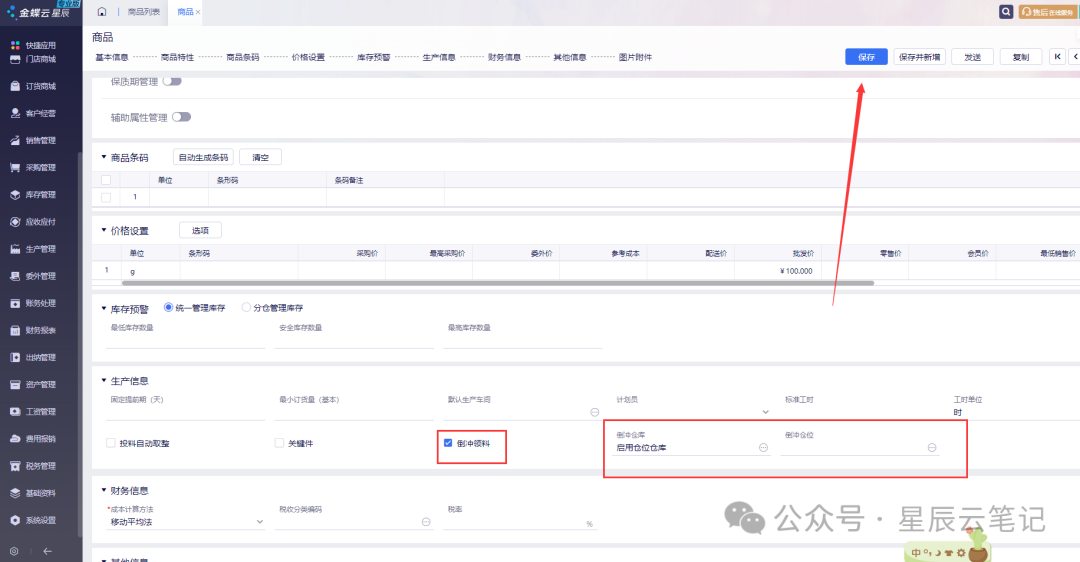Viewport: 1080px width, 562px height.
Task: Switch to the 商品列表 tab
Action: [x=143, y=12]
